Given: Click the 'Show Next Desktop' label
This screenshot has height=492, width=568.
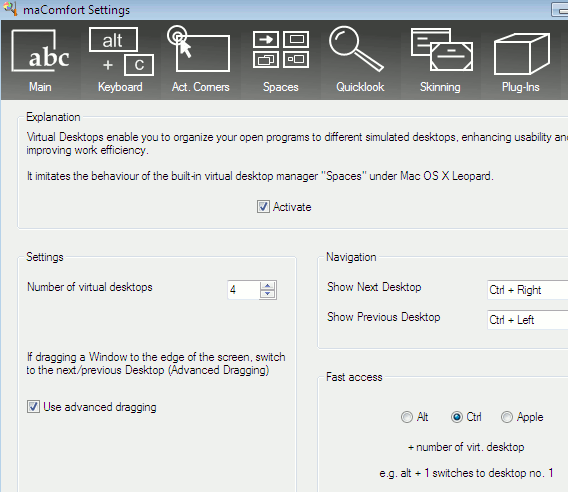Looking at the screenshot, I should (x=374, y=287).
